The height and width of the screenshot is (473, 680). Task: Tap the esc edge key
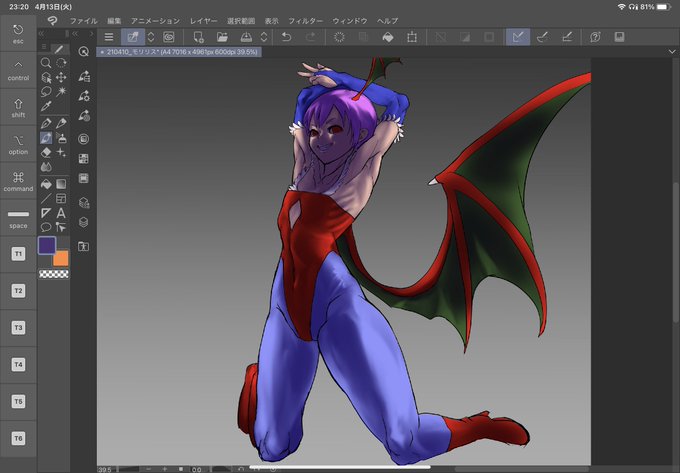(18, 33)
